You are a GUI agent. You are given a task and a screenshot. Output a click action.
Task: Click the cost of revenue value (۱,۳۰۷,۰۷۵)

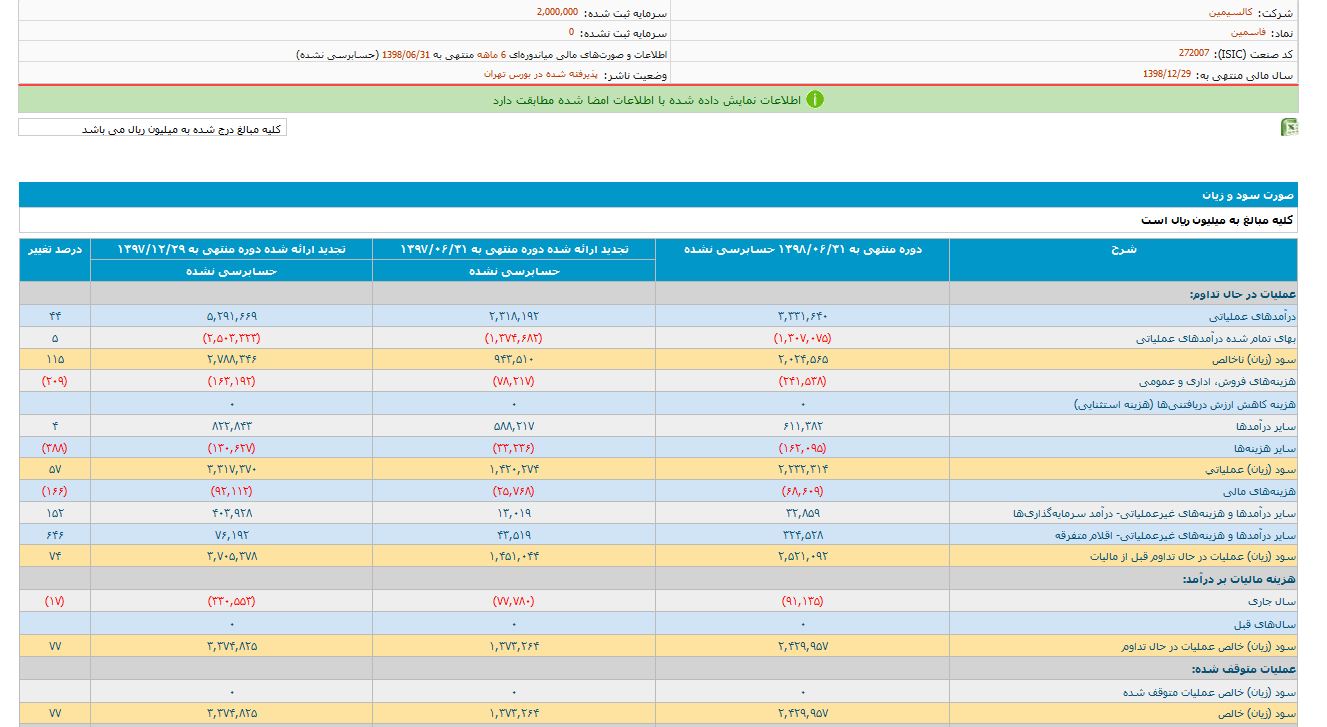coord(803,338)
